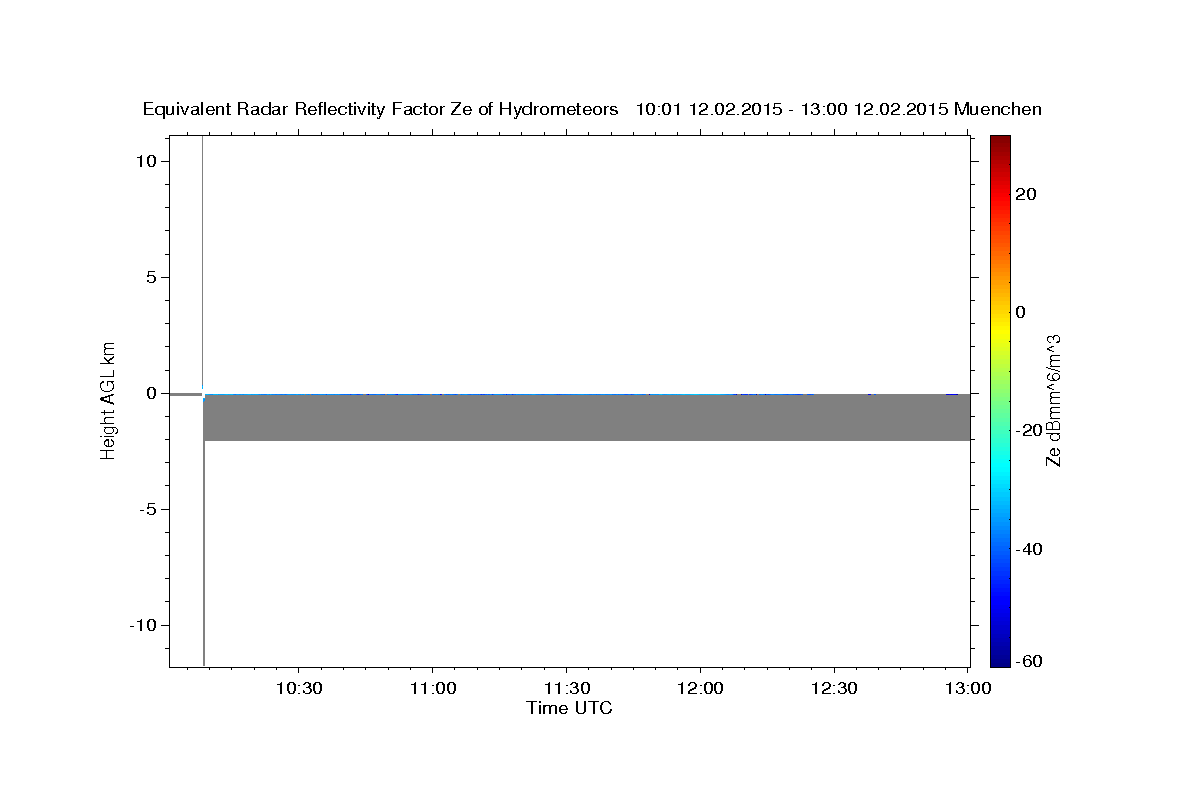Click the date range '10:01 12.02.2015 - 13:00 12.02.2015 Muenchen'
This screenshot has width=1200, height=800.
839,110
